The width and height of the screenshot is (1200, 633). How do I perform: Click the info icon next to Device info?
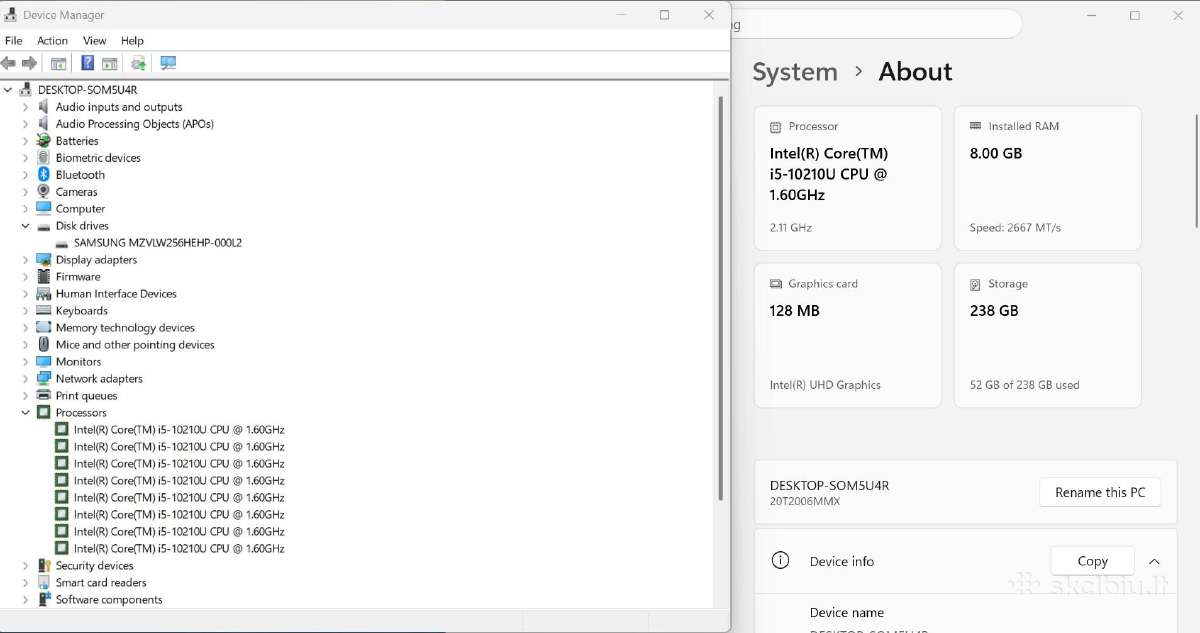click(781, 561)
